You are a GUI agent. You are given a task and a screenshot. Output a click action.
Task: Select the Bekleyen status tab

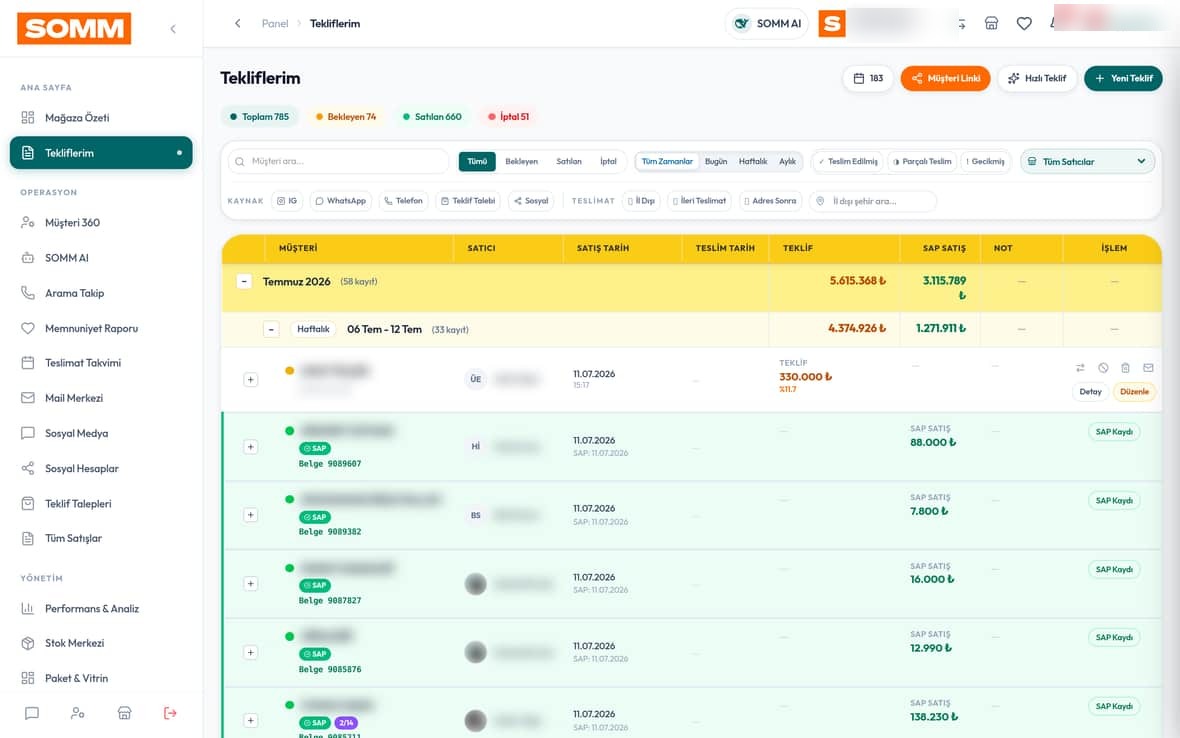click(522, 162)
